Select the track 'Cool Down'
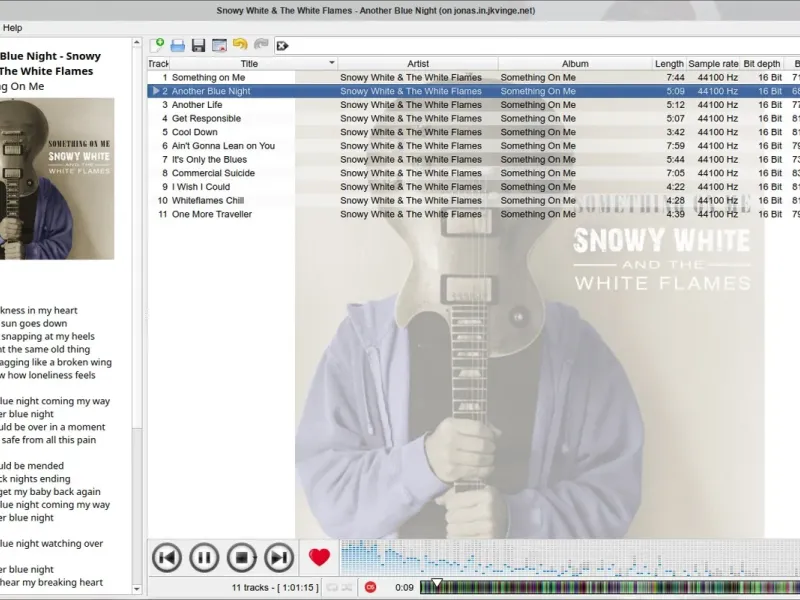 coord(194,132)
